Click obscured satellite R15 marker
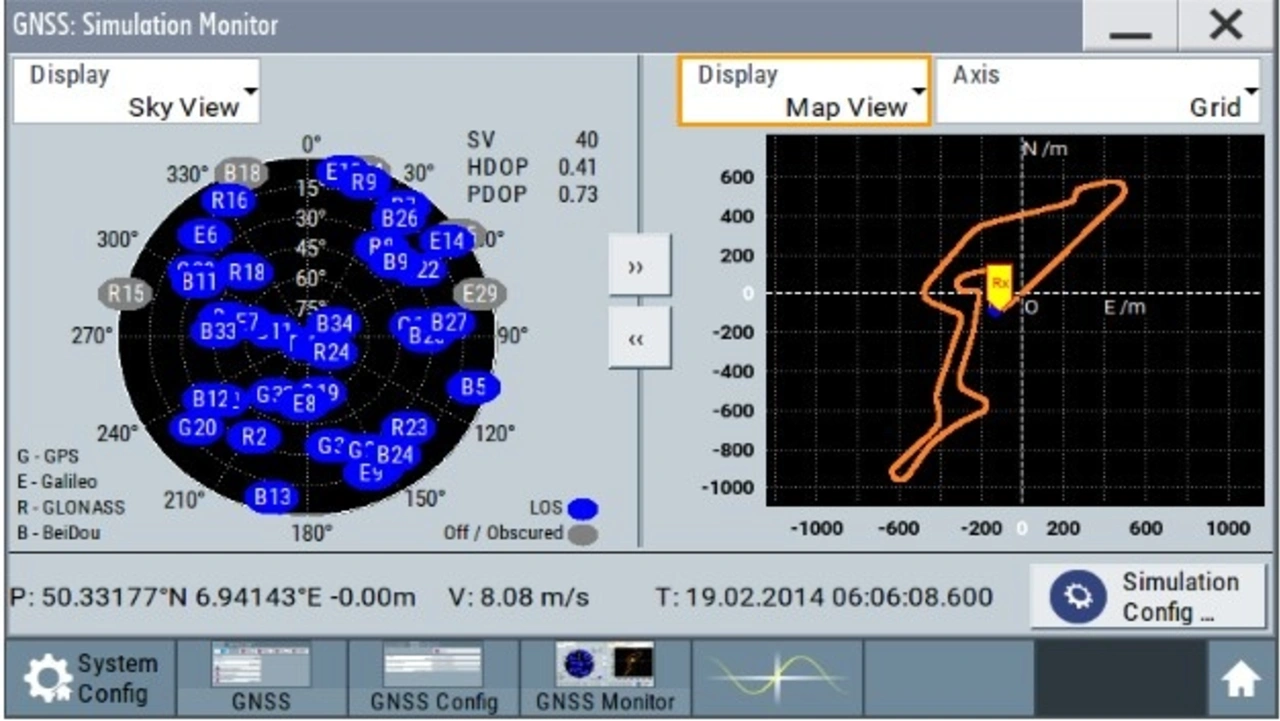Viewport: 1280px width, 721px height. (x=126, y=294)
